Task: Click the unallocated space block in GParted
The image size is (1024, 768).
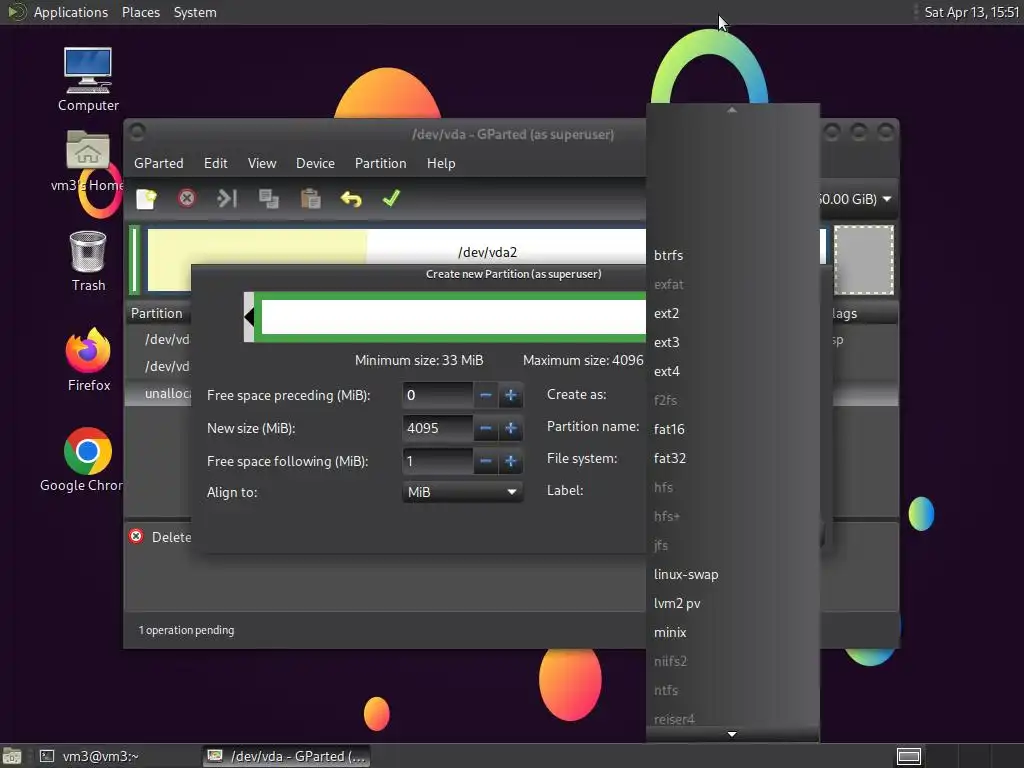Action: click(x=863, y=260)
